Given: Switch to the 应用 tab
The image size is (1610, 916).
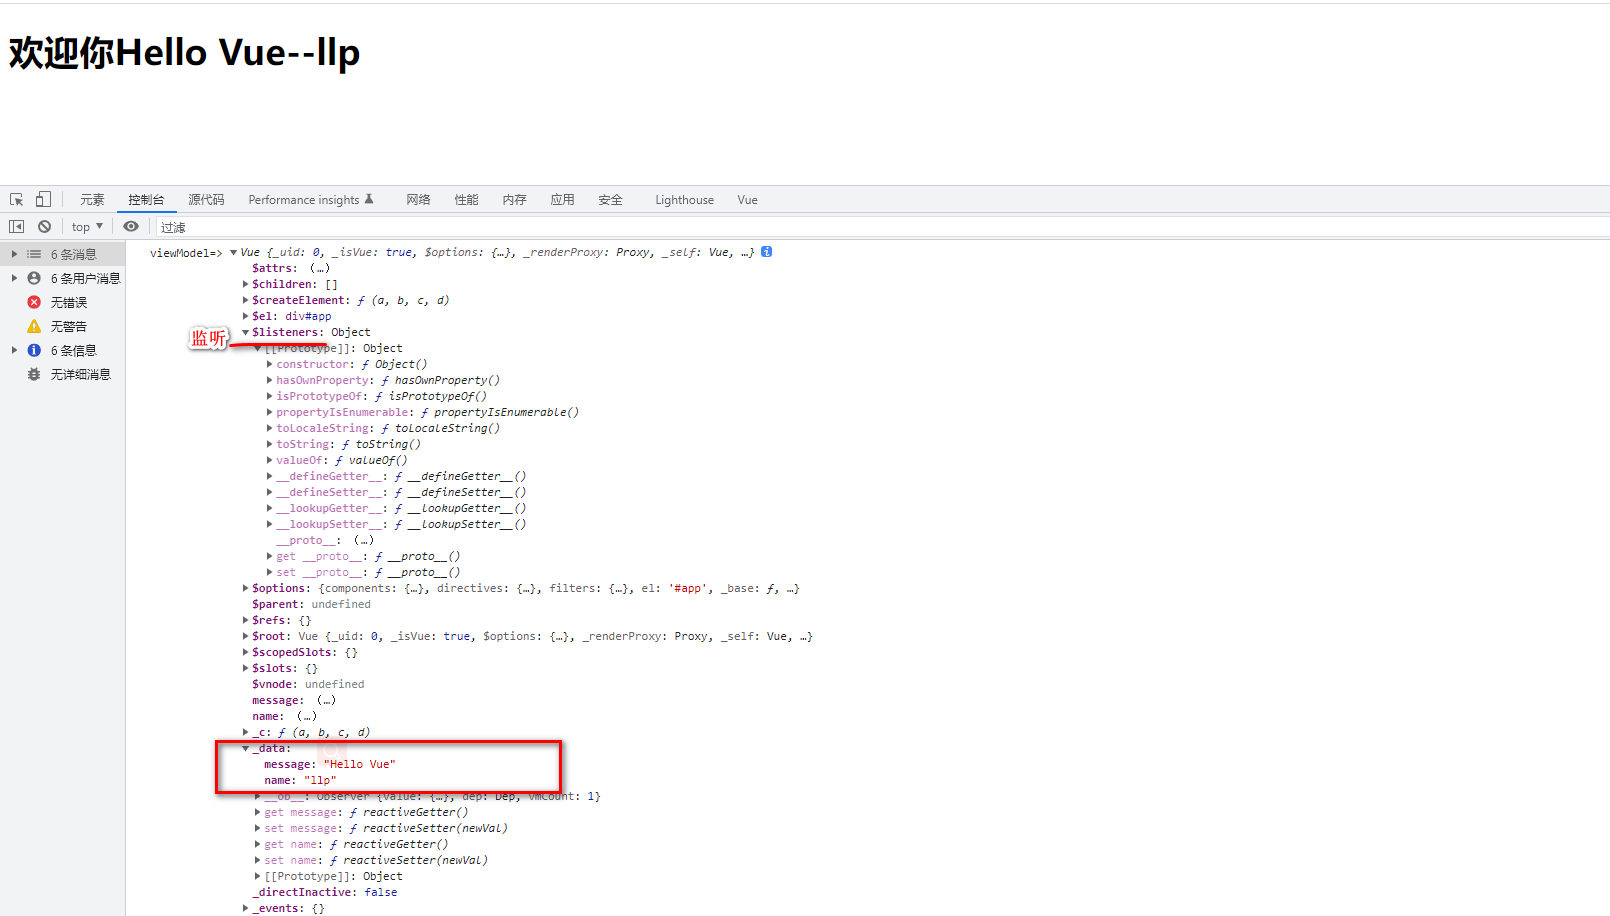Looking at the screenshot, I should [x=562, y=200].
